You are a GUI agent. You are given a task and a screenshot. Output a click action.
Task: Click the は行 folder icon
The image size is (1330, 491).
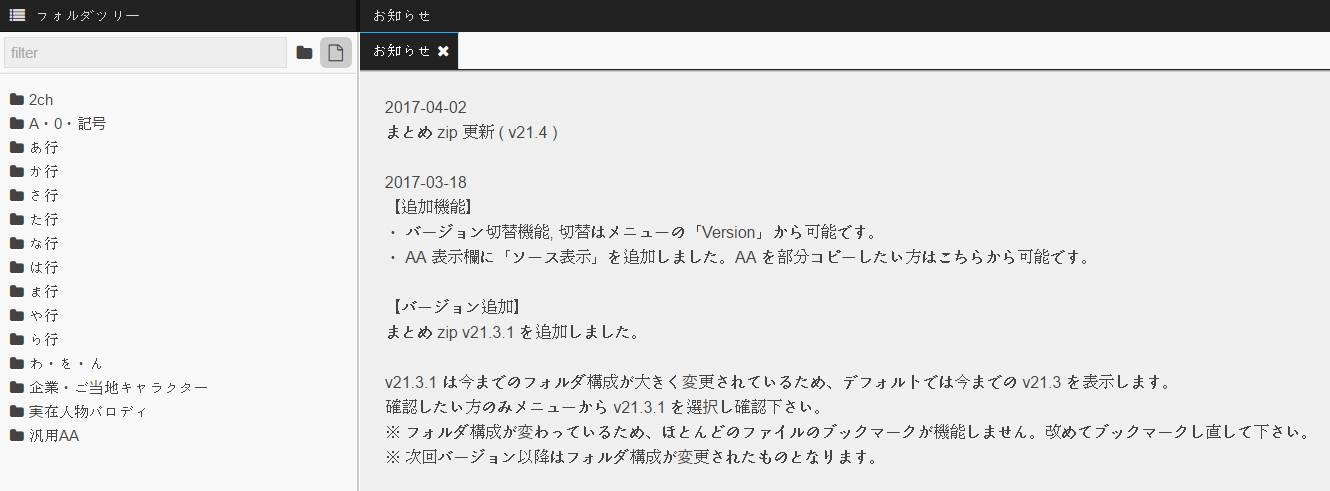pos(17,267)
